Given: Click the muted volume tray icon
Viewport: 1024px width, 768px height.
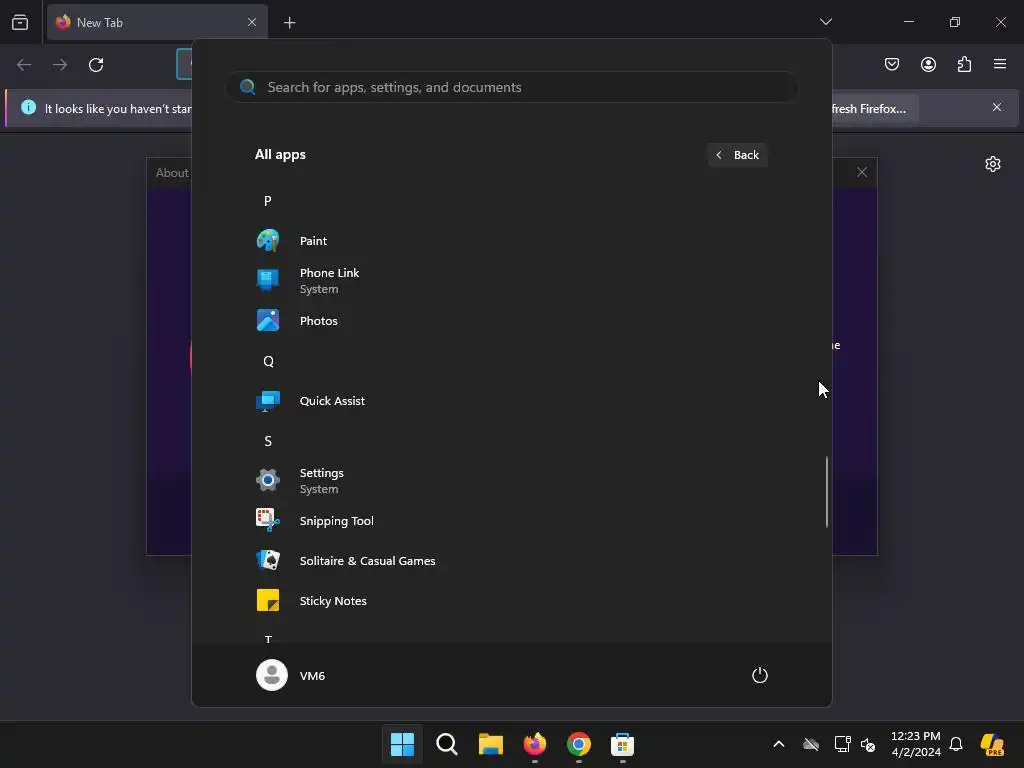Looking at the screenshot, I should pyautogui.click(x=868, y=744).
